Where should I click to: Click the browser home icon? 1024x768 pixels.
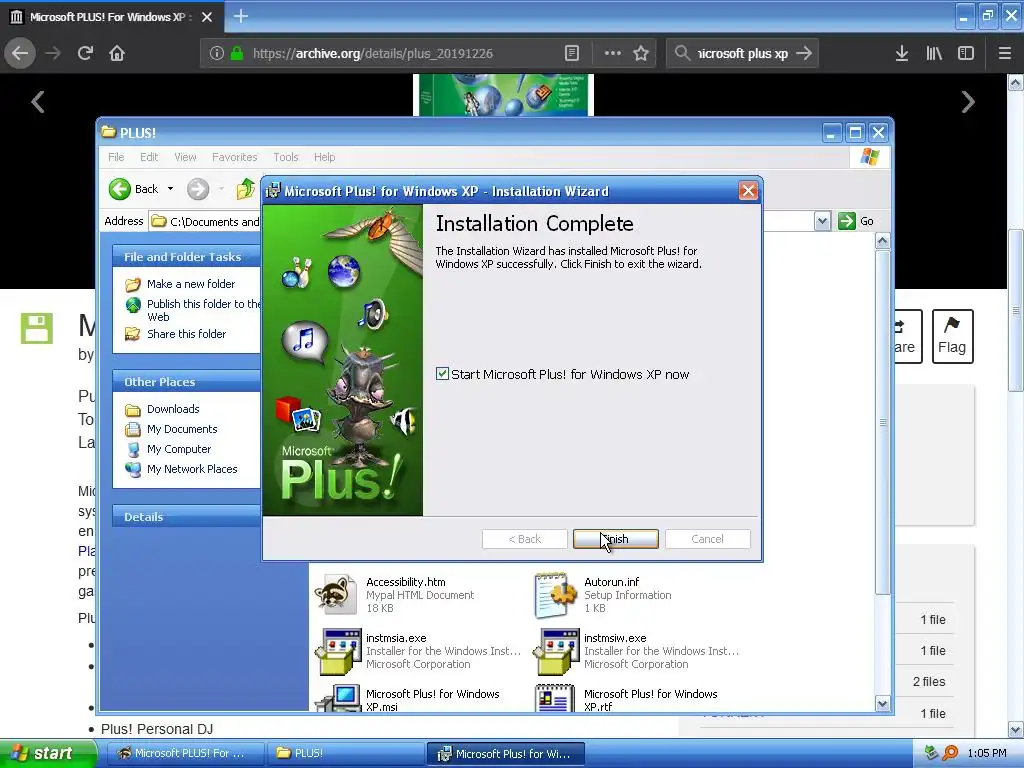tap(117, 53)
